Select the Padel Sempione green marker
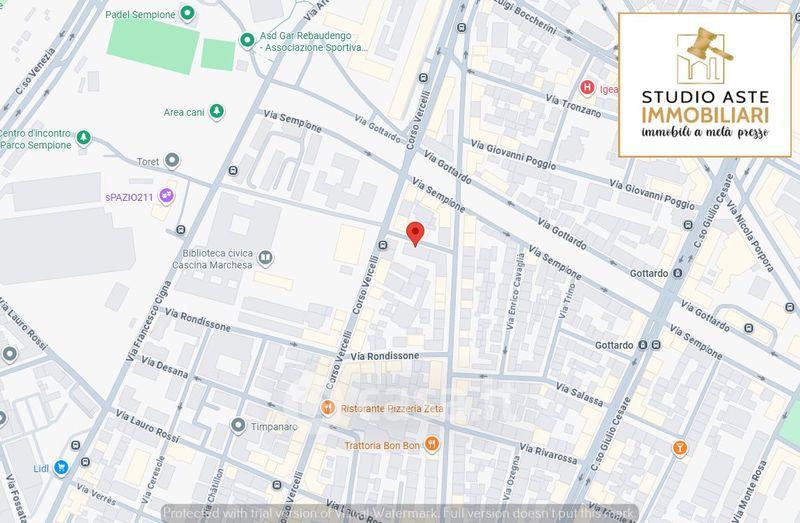 click(x=186, y=14)
